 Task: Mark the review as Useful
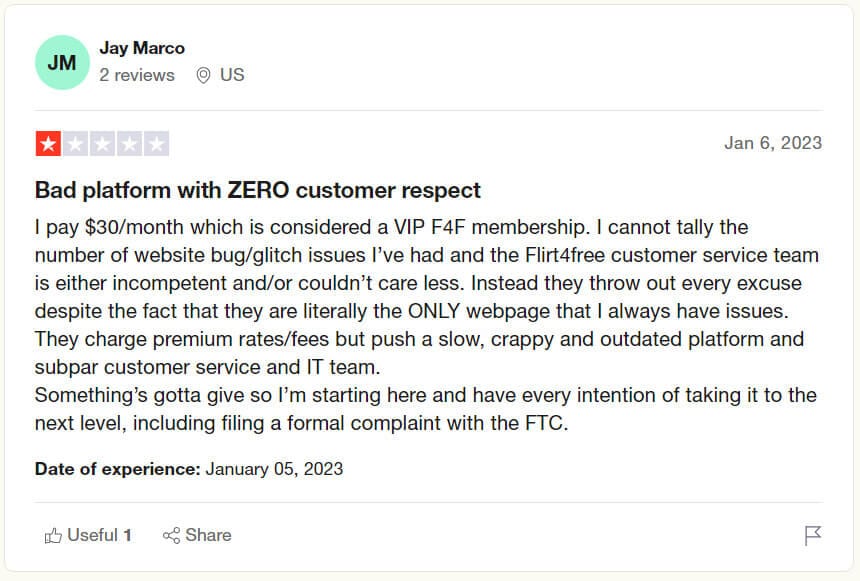tap(88, 535)
